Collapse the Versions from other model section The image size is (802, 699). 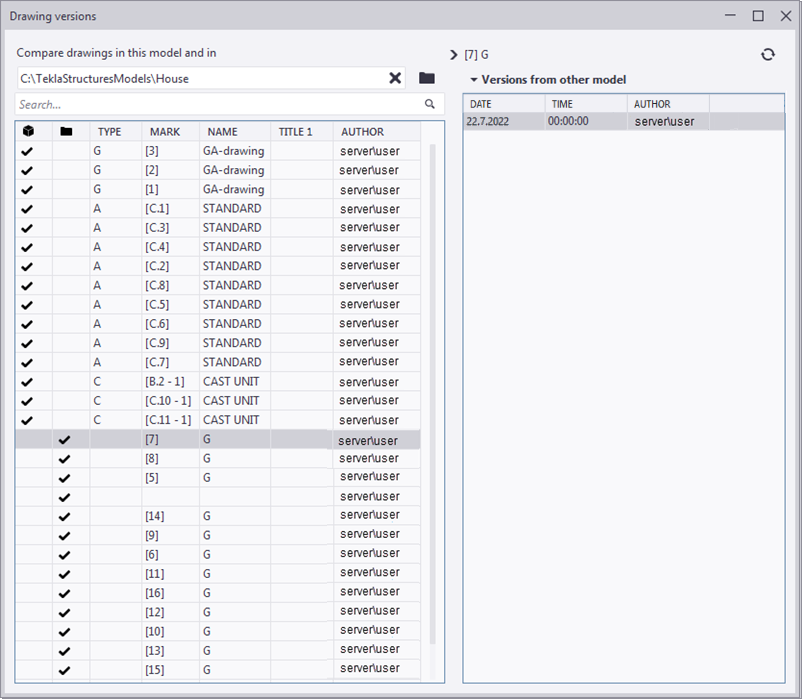pyautogui.click(x=473, y=79)
